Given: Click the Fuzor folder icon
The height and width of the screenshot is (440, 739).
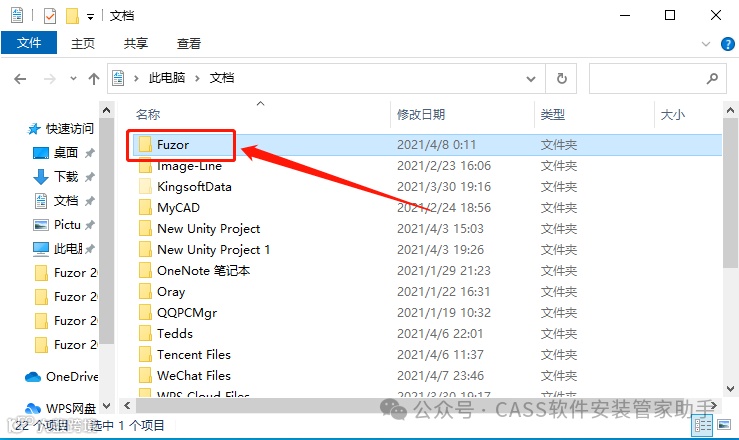Looking at the screenshot, I should tap(145, 145).
